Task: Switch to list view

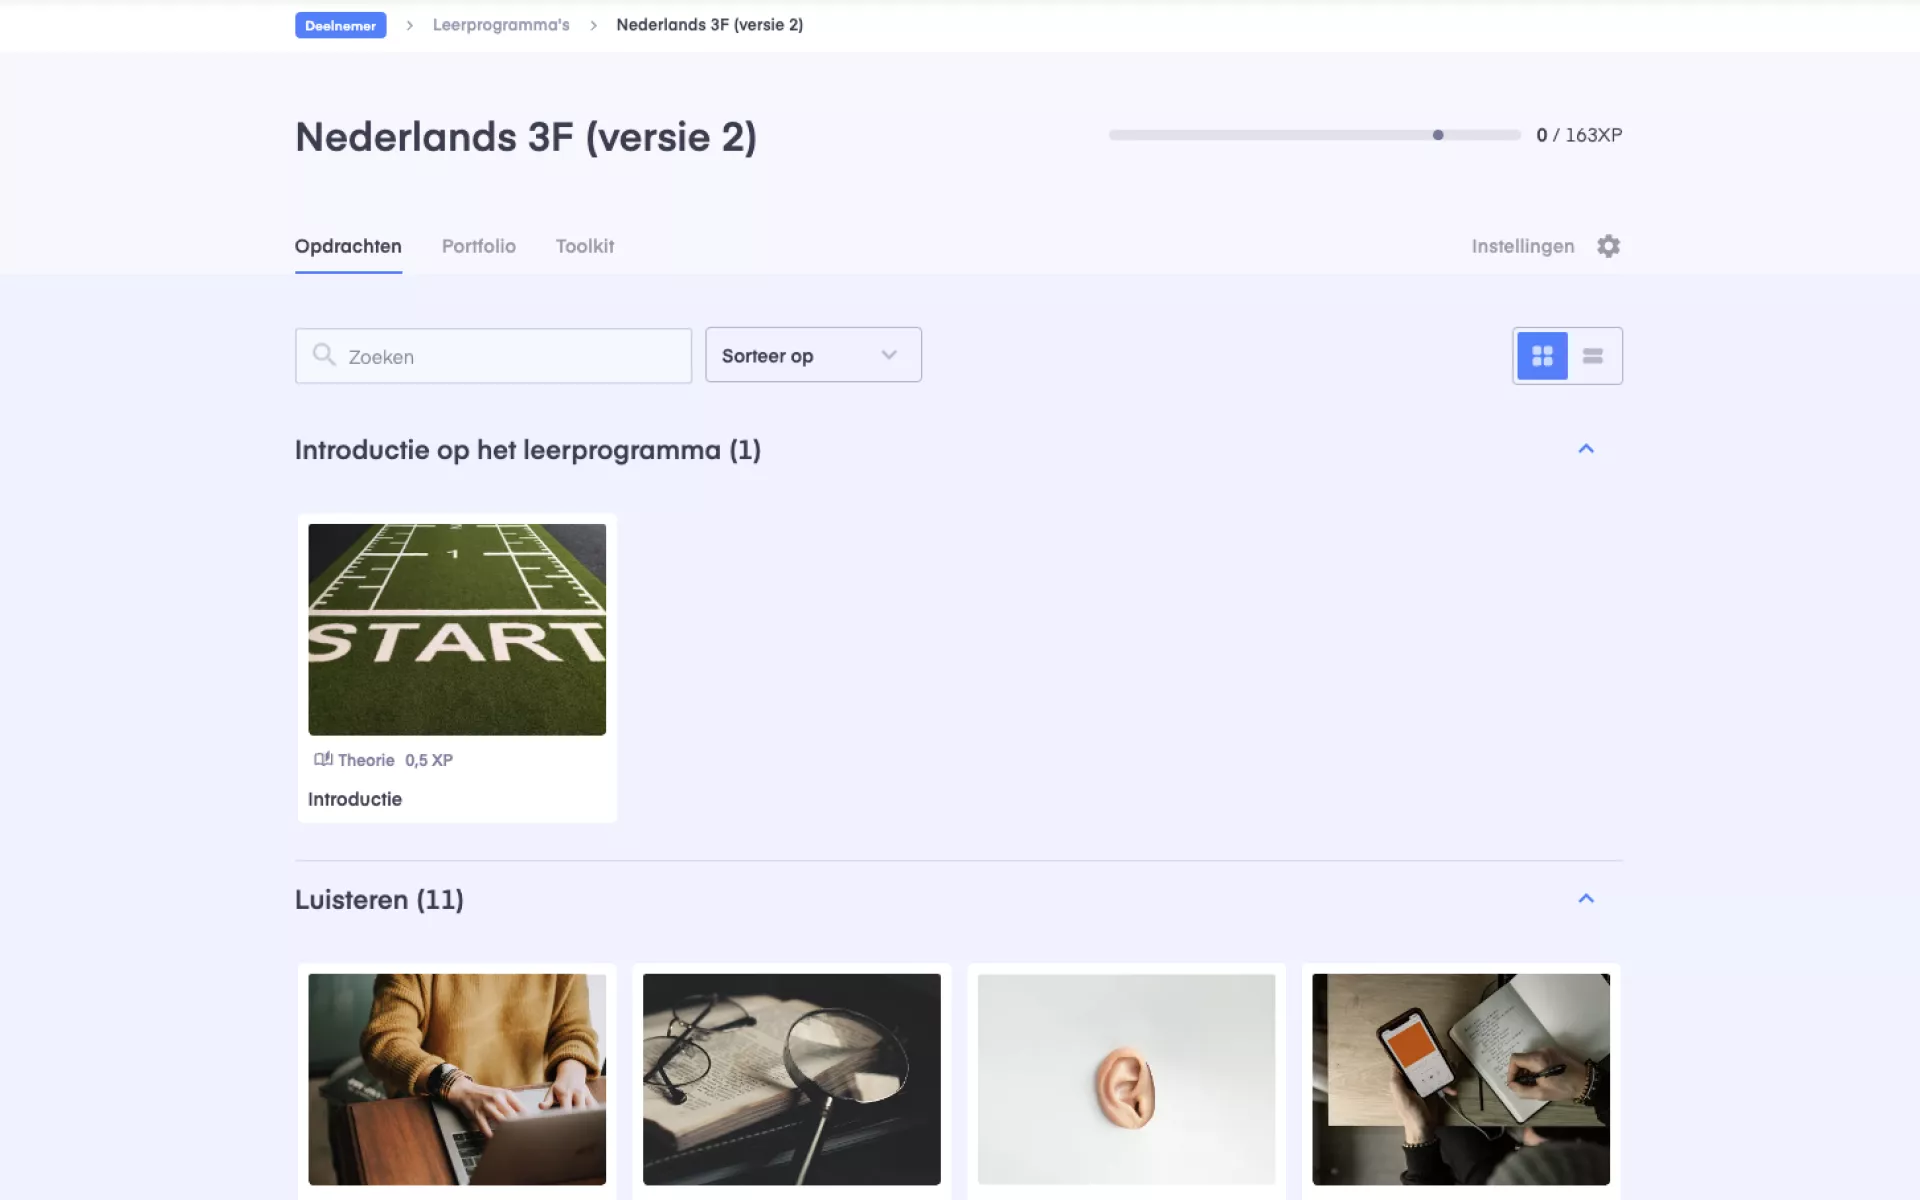Action: click(x=1593, y=356)
